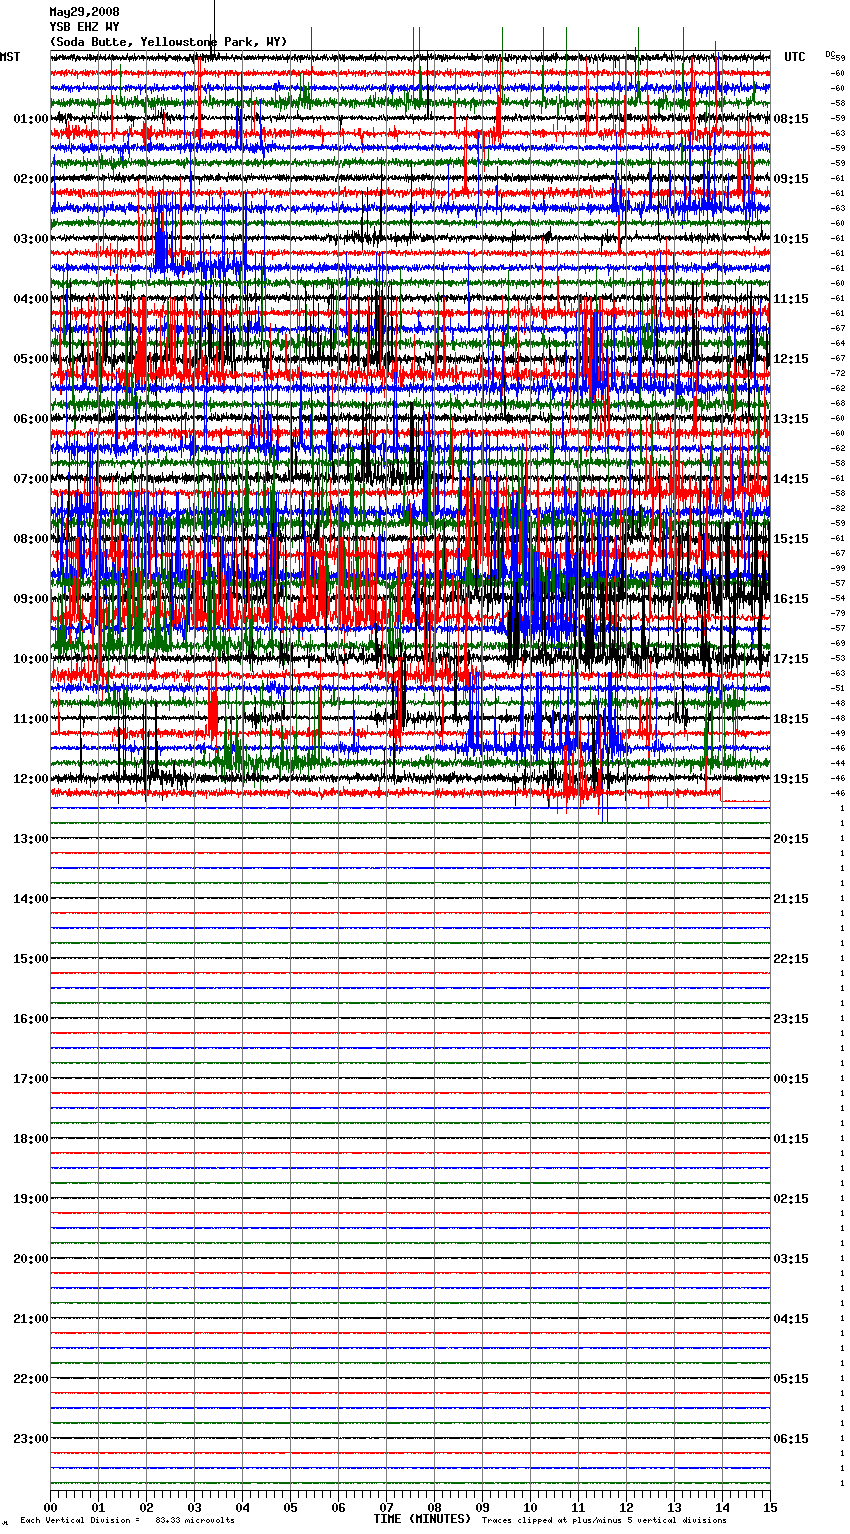Click the 17:15 UTC time label

point(791,659)
